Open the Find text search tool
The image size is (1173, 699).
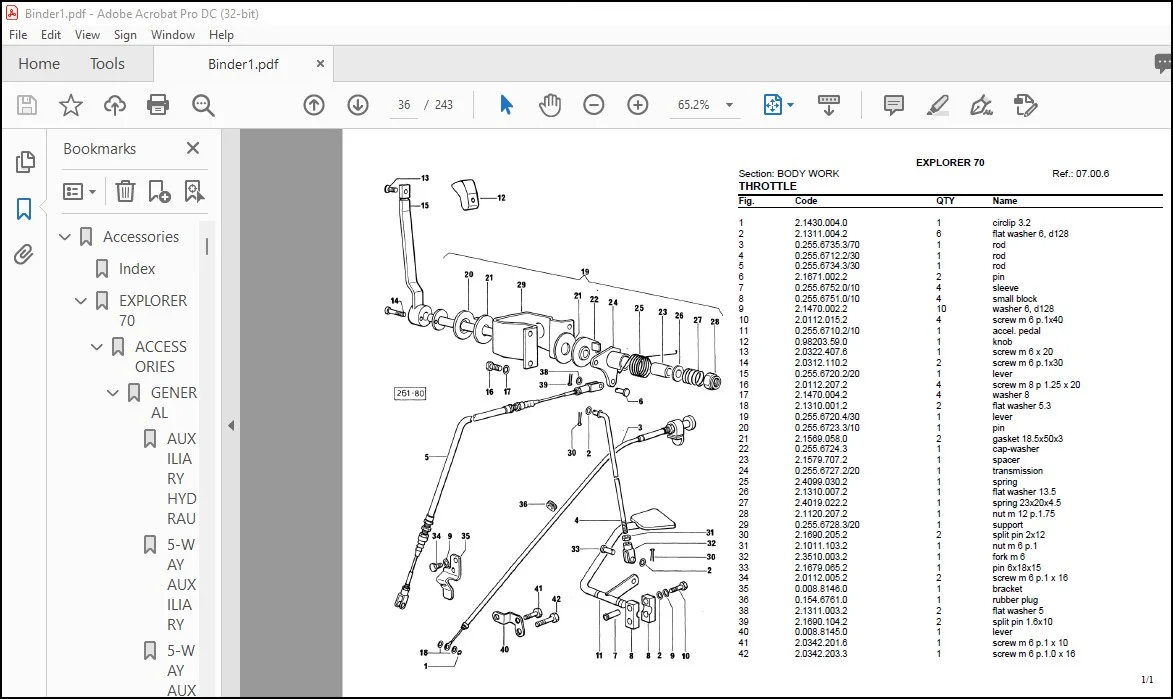(x=203, y=105)
